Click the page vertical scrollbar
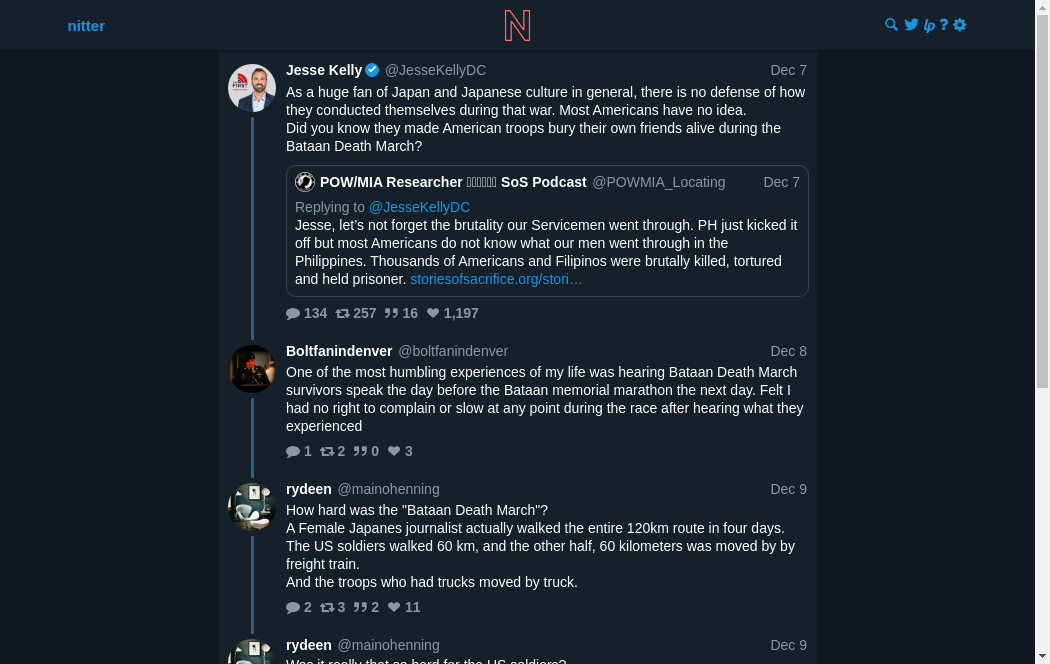 coord(1042,200)
